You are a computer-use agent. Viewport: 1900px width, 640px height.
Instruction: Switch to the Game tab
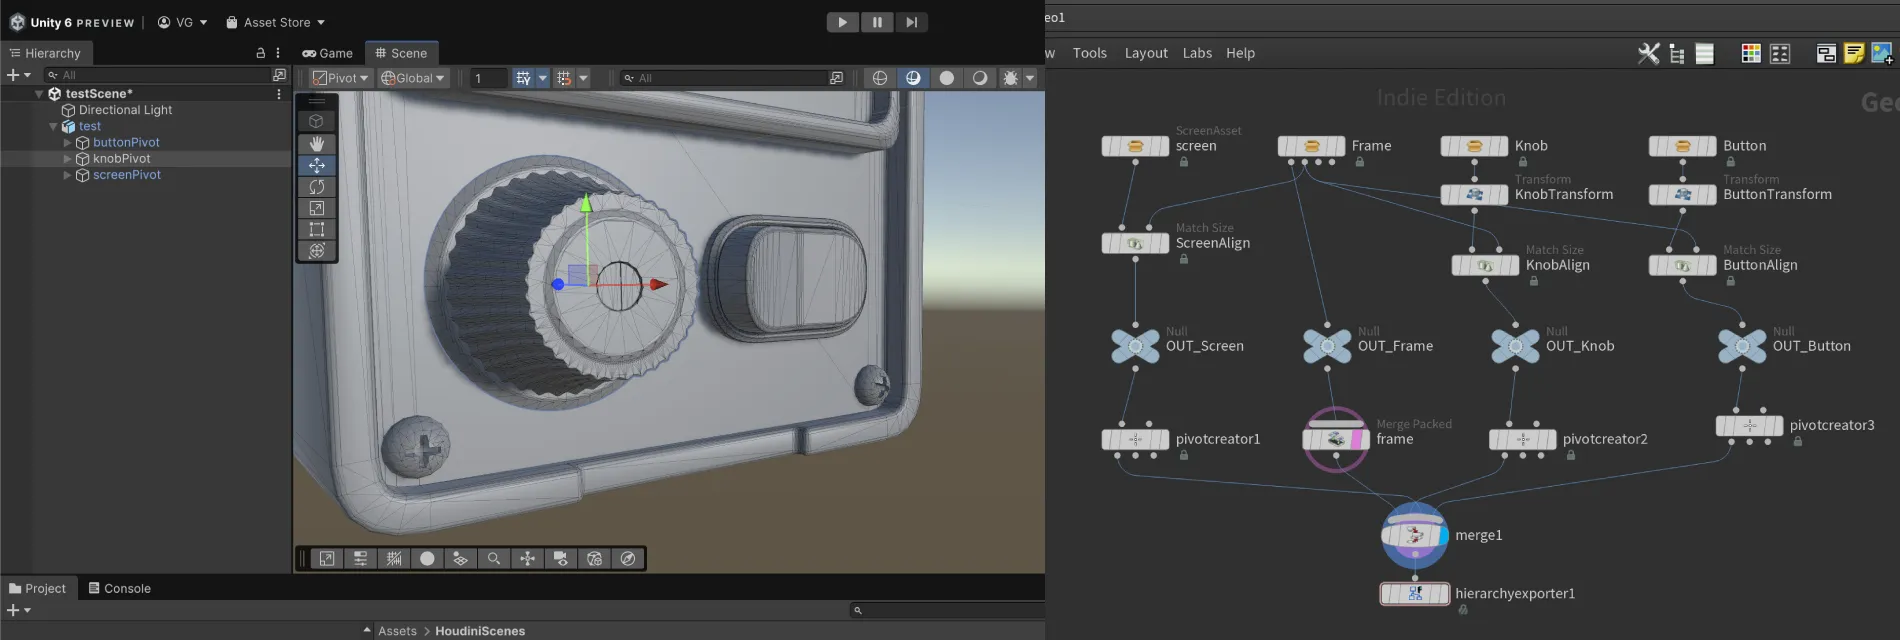[328, 53]
